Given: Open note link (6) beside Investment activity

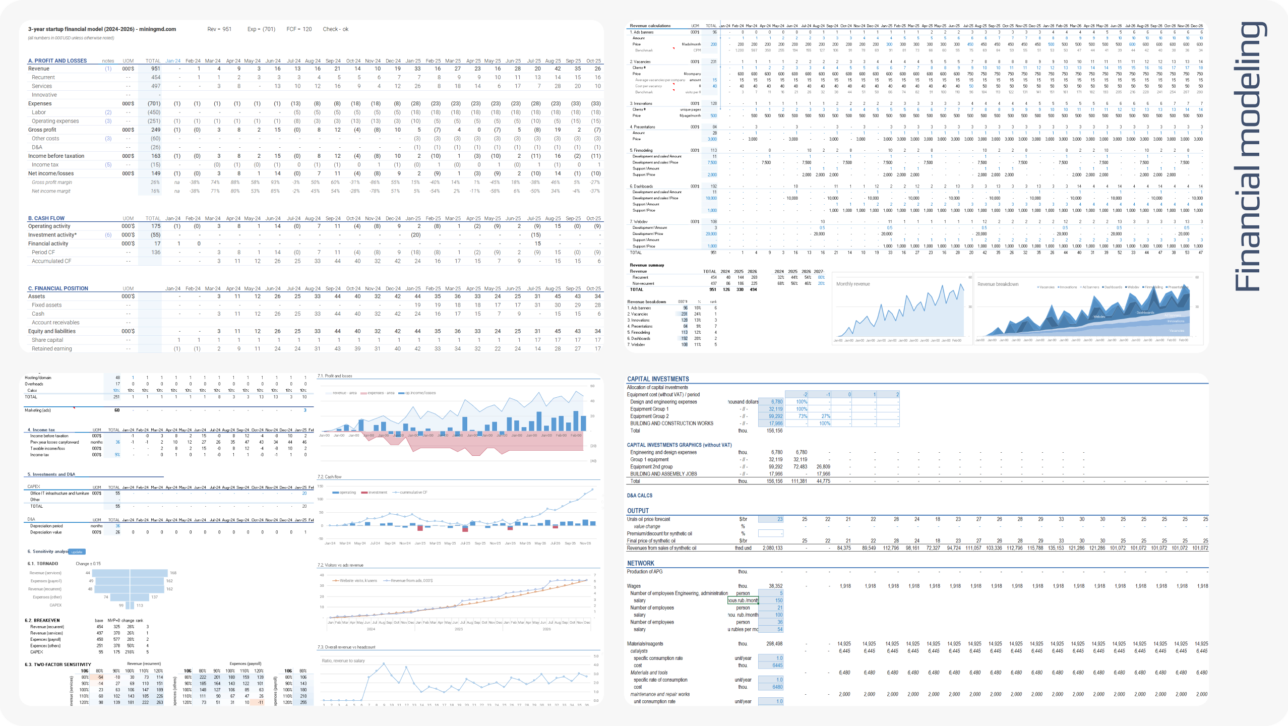Looking at the screenshot, I should 108,234.
